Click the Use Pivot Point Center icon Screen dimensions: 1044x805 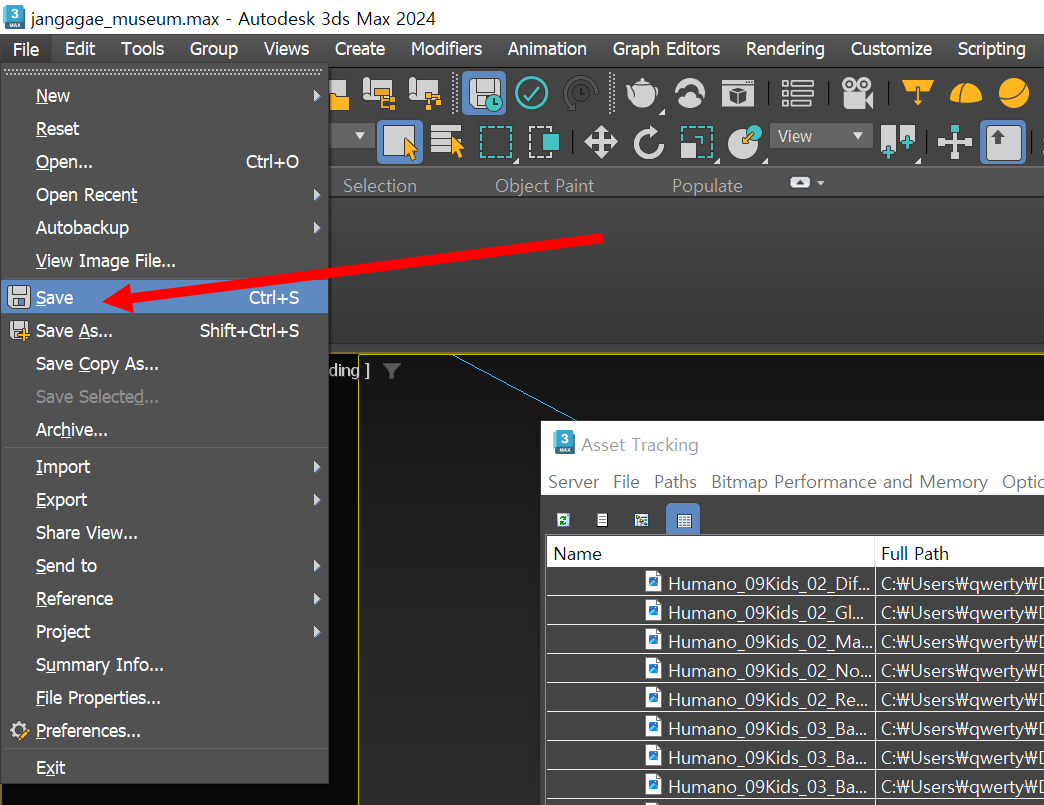[x=898, y=142]
